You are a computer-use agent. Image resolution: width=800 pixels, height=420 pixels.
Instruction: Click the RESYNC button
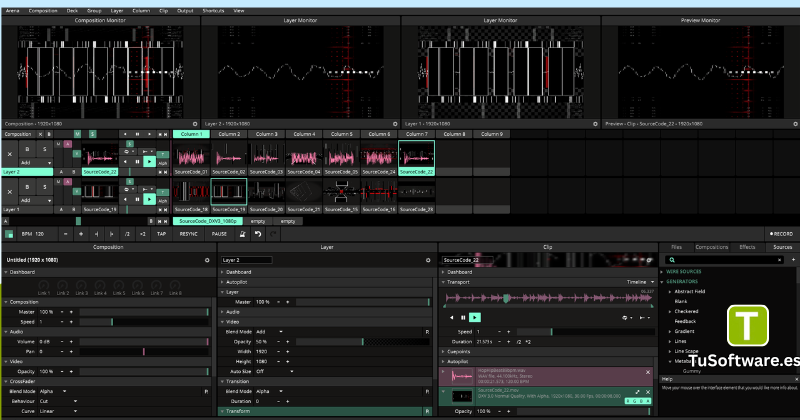(188, 234)
